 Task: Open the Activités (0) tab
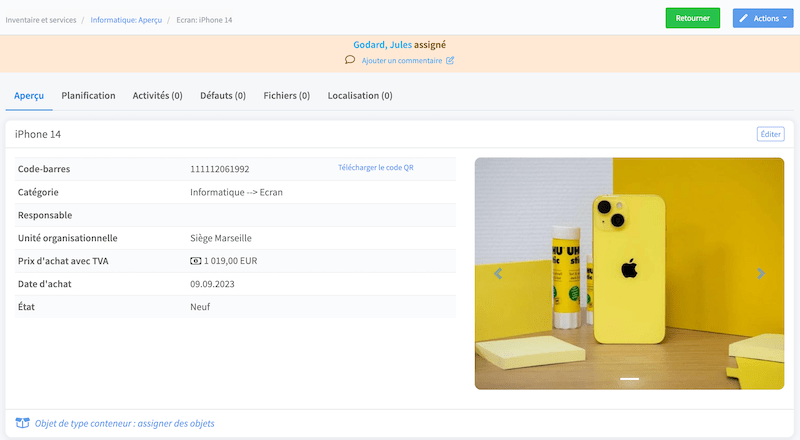pyautogui.click(x=157, y=95)
